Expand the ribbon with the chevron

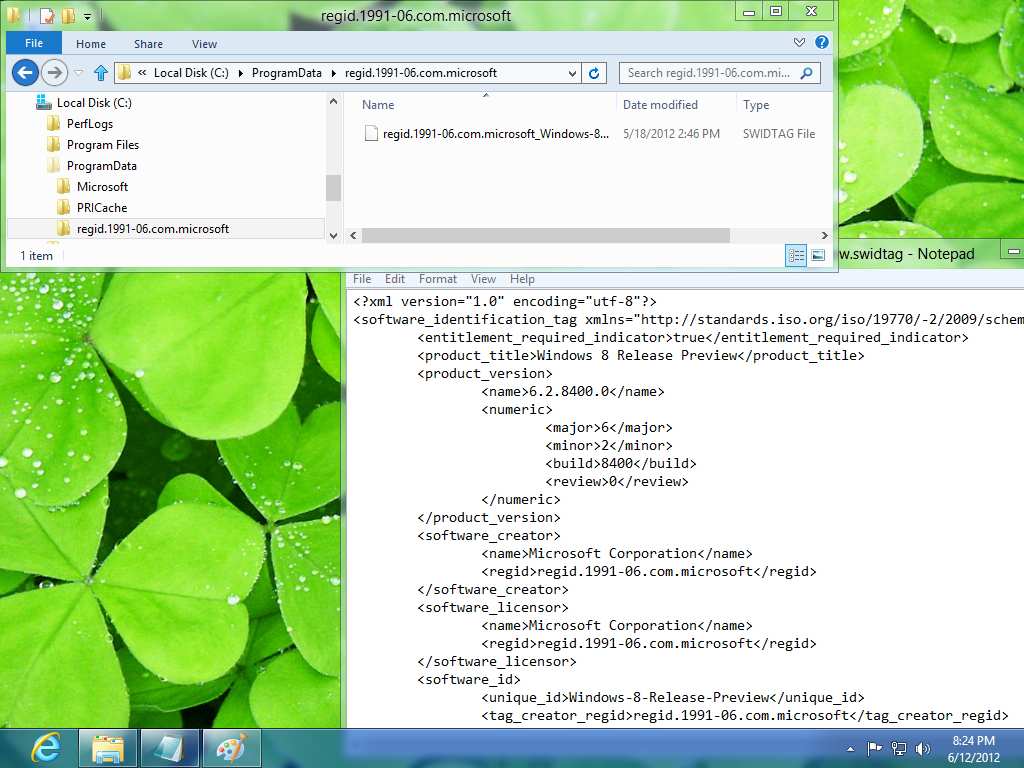pyautogui.click(x=799, y=42)
